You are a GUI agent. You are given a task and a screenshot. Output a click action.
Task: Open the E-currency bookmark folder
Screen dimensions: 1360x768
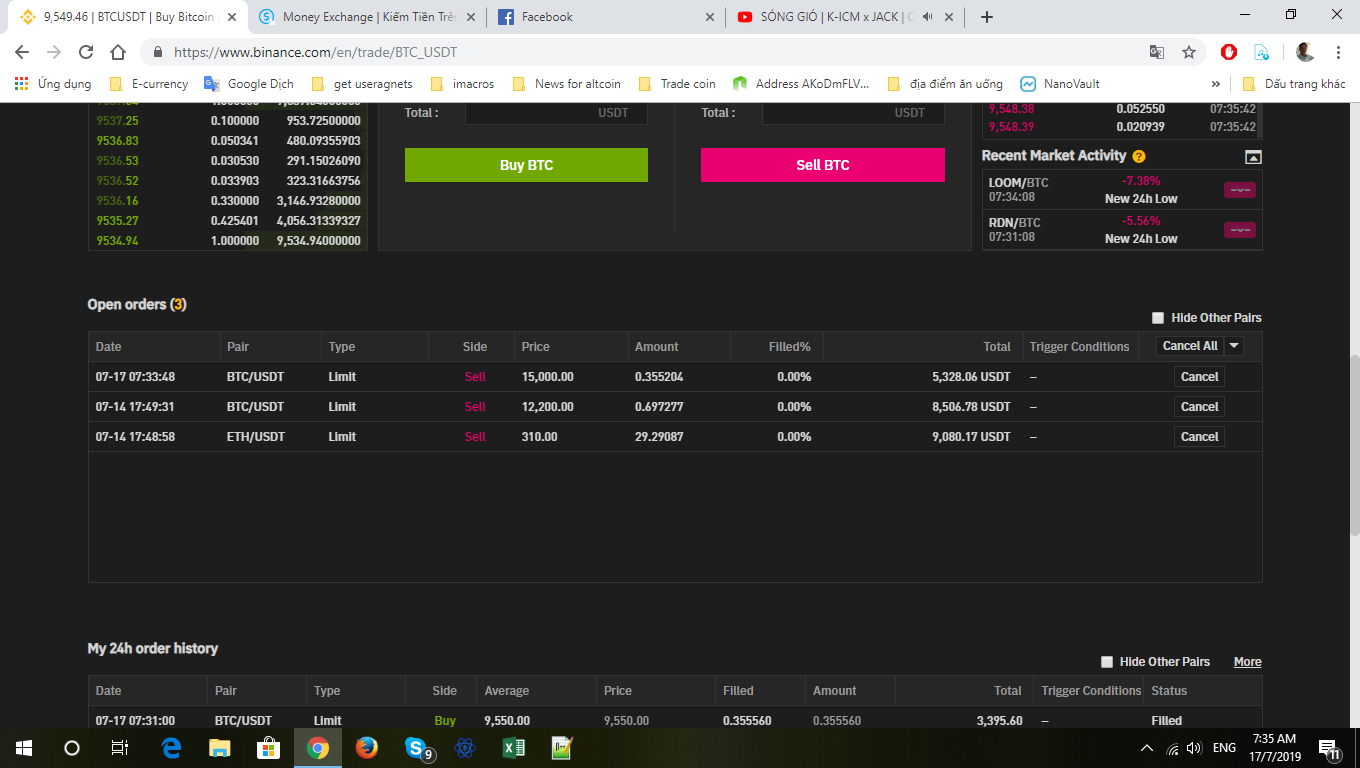[x=149, y=84]
